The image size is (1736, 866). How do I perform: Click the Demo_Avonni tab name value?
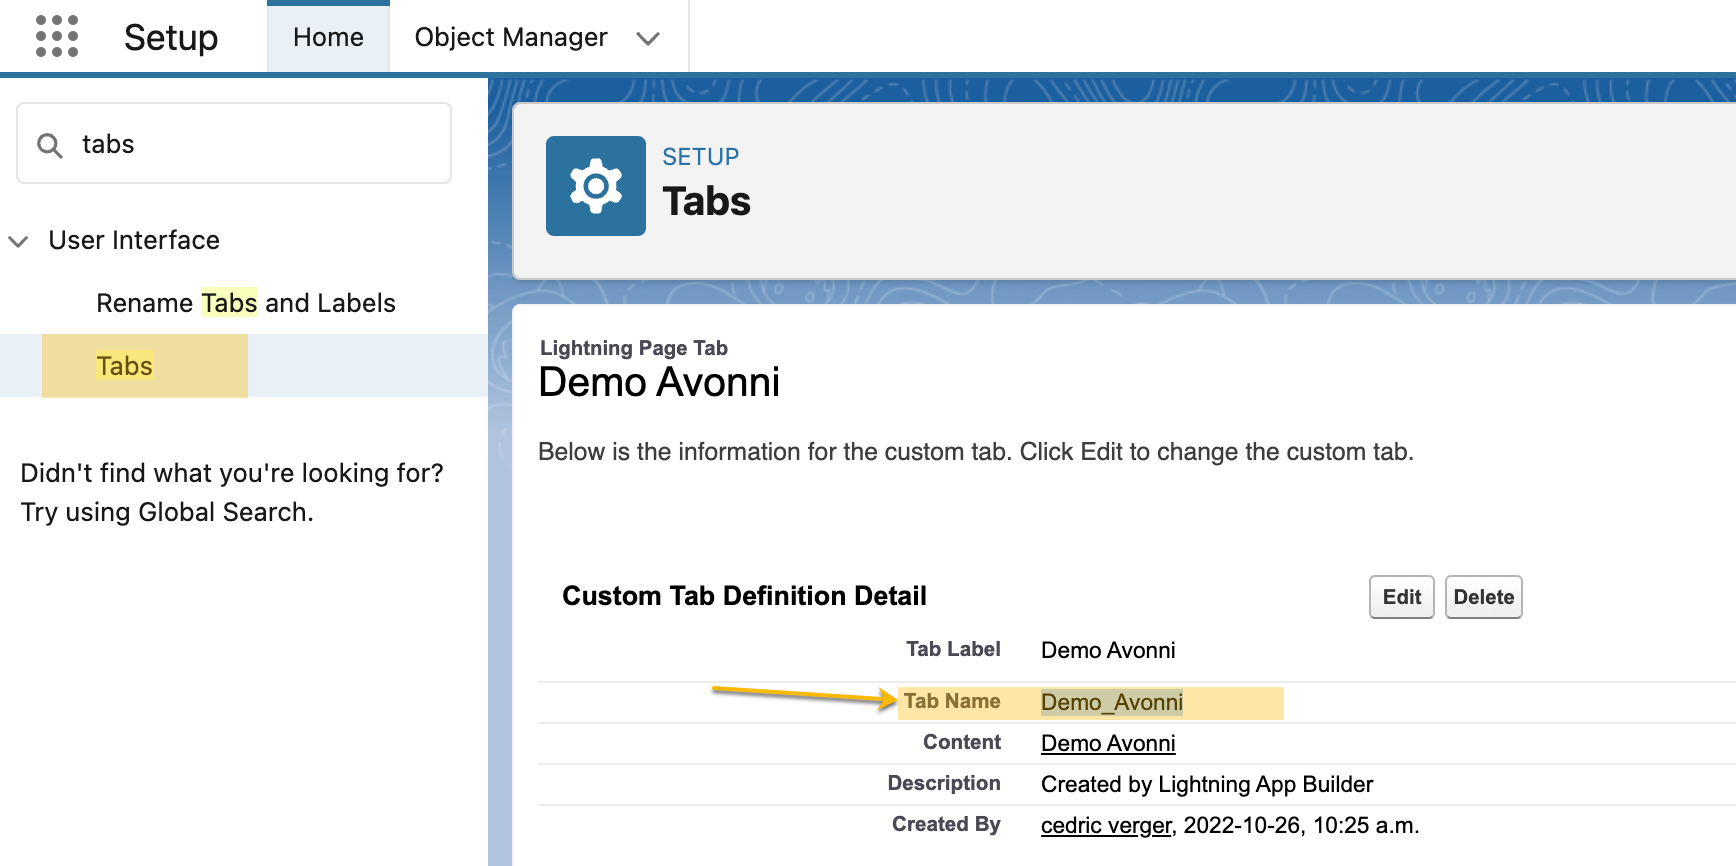point(1112,702)
